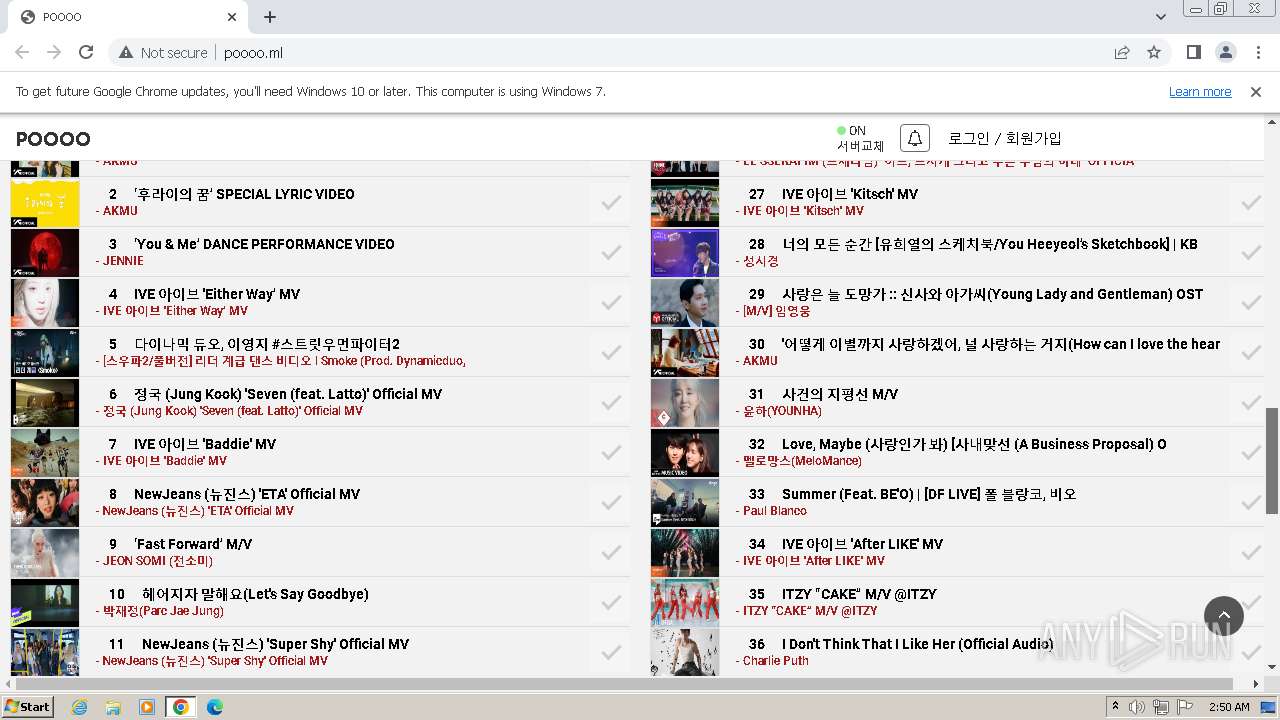Image resolution: width=1280 pixels, height=720 pixels.
Task: Open Internet Explorer from the taskbar
Action: 79,707
